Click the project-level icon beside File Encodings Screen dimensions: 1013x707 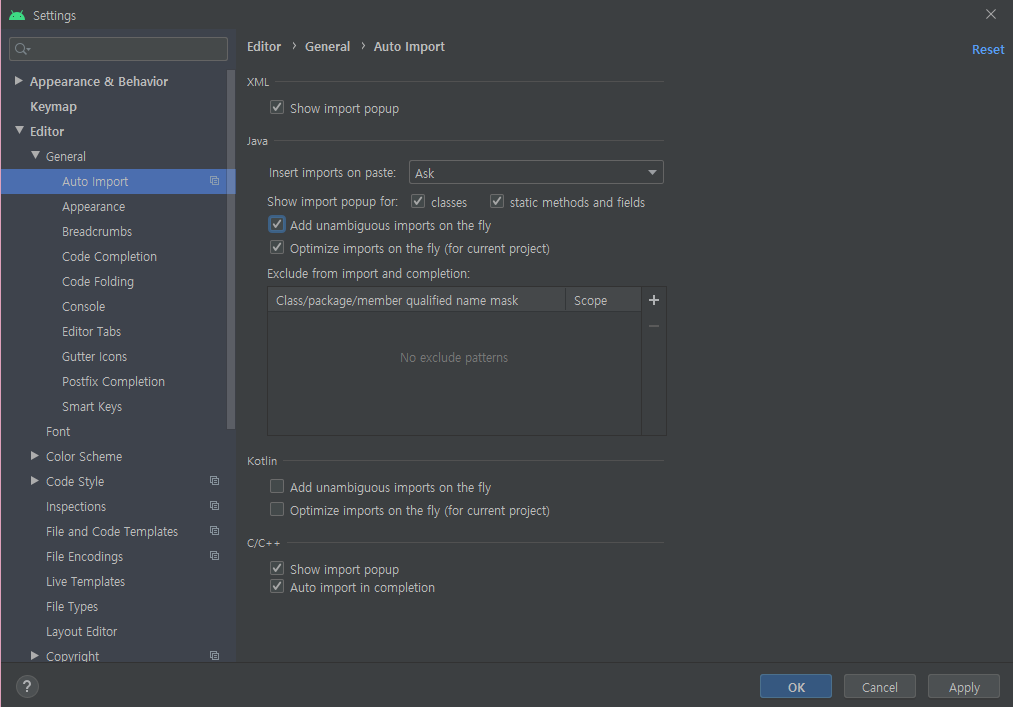[214, 556]
